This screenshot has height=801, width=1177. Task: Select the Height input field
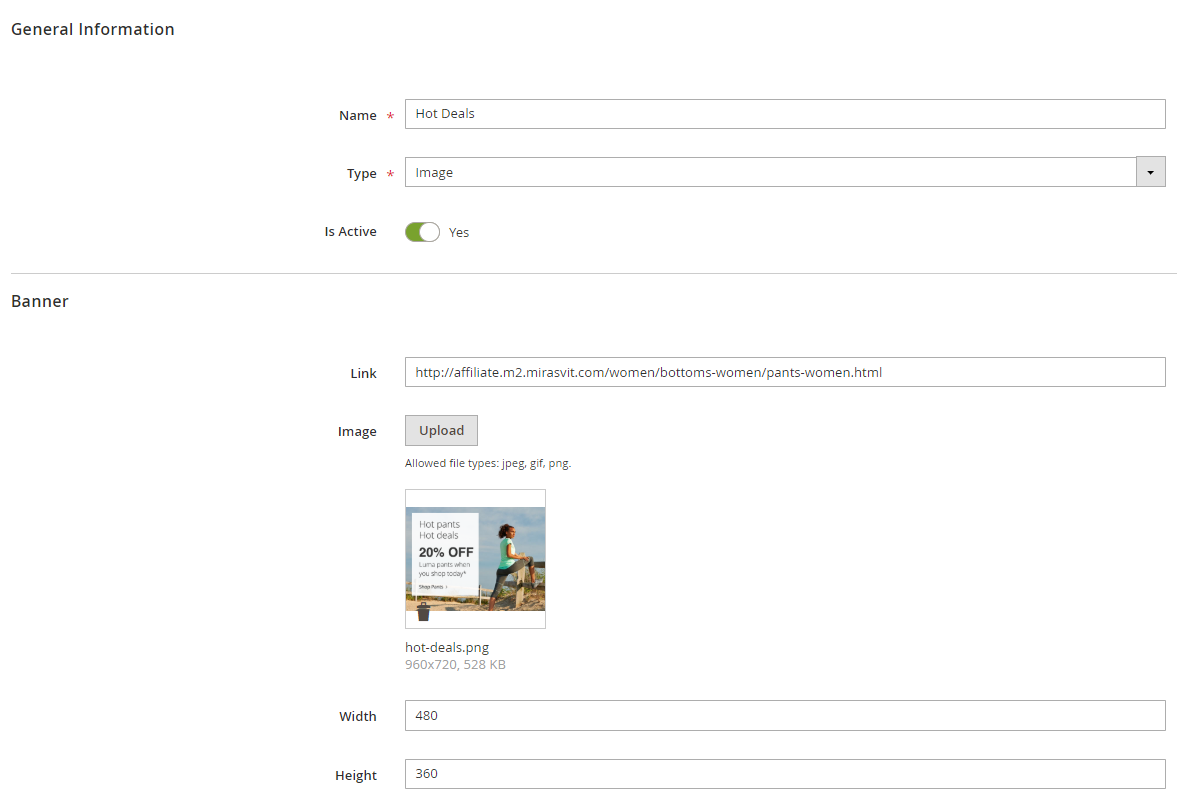[784, 774]
